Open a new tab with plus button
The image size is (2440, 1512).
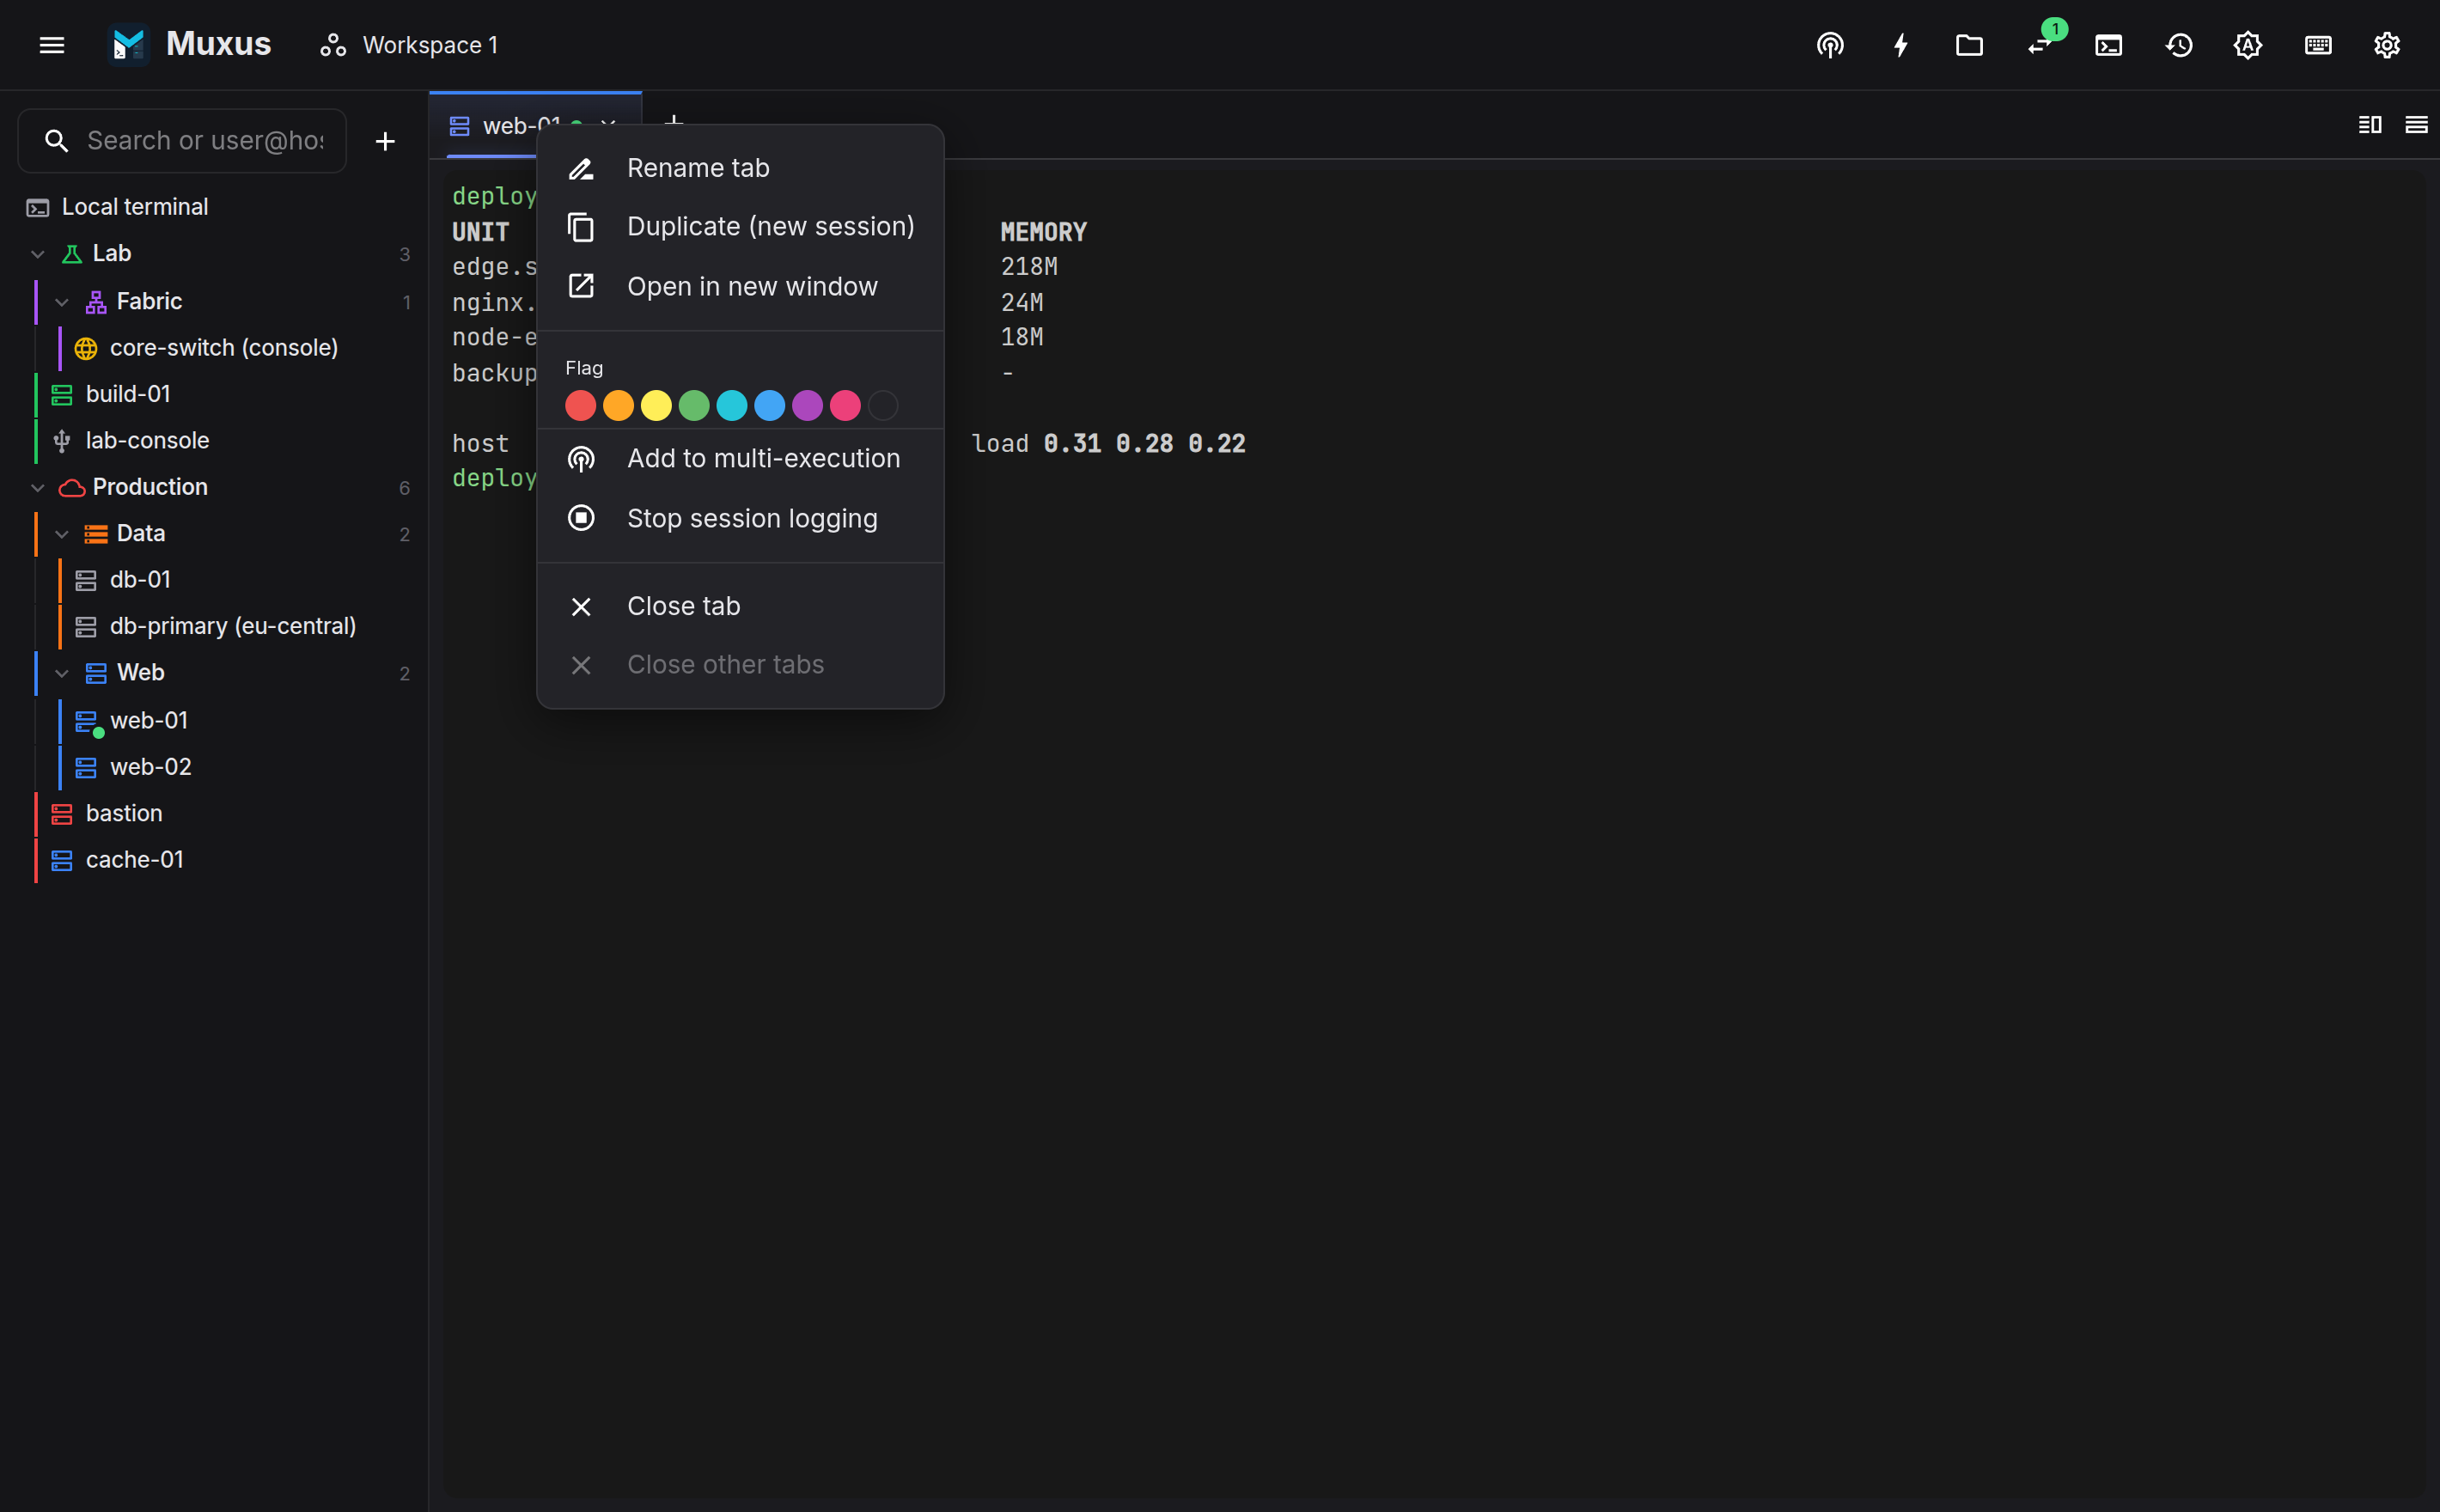(x=674, y=120)
